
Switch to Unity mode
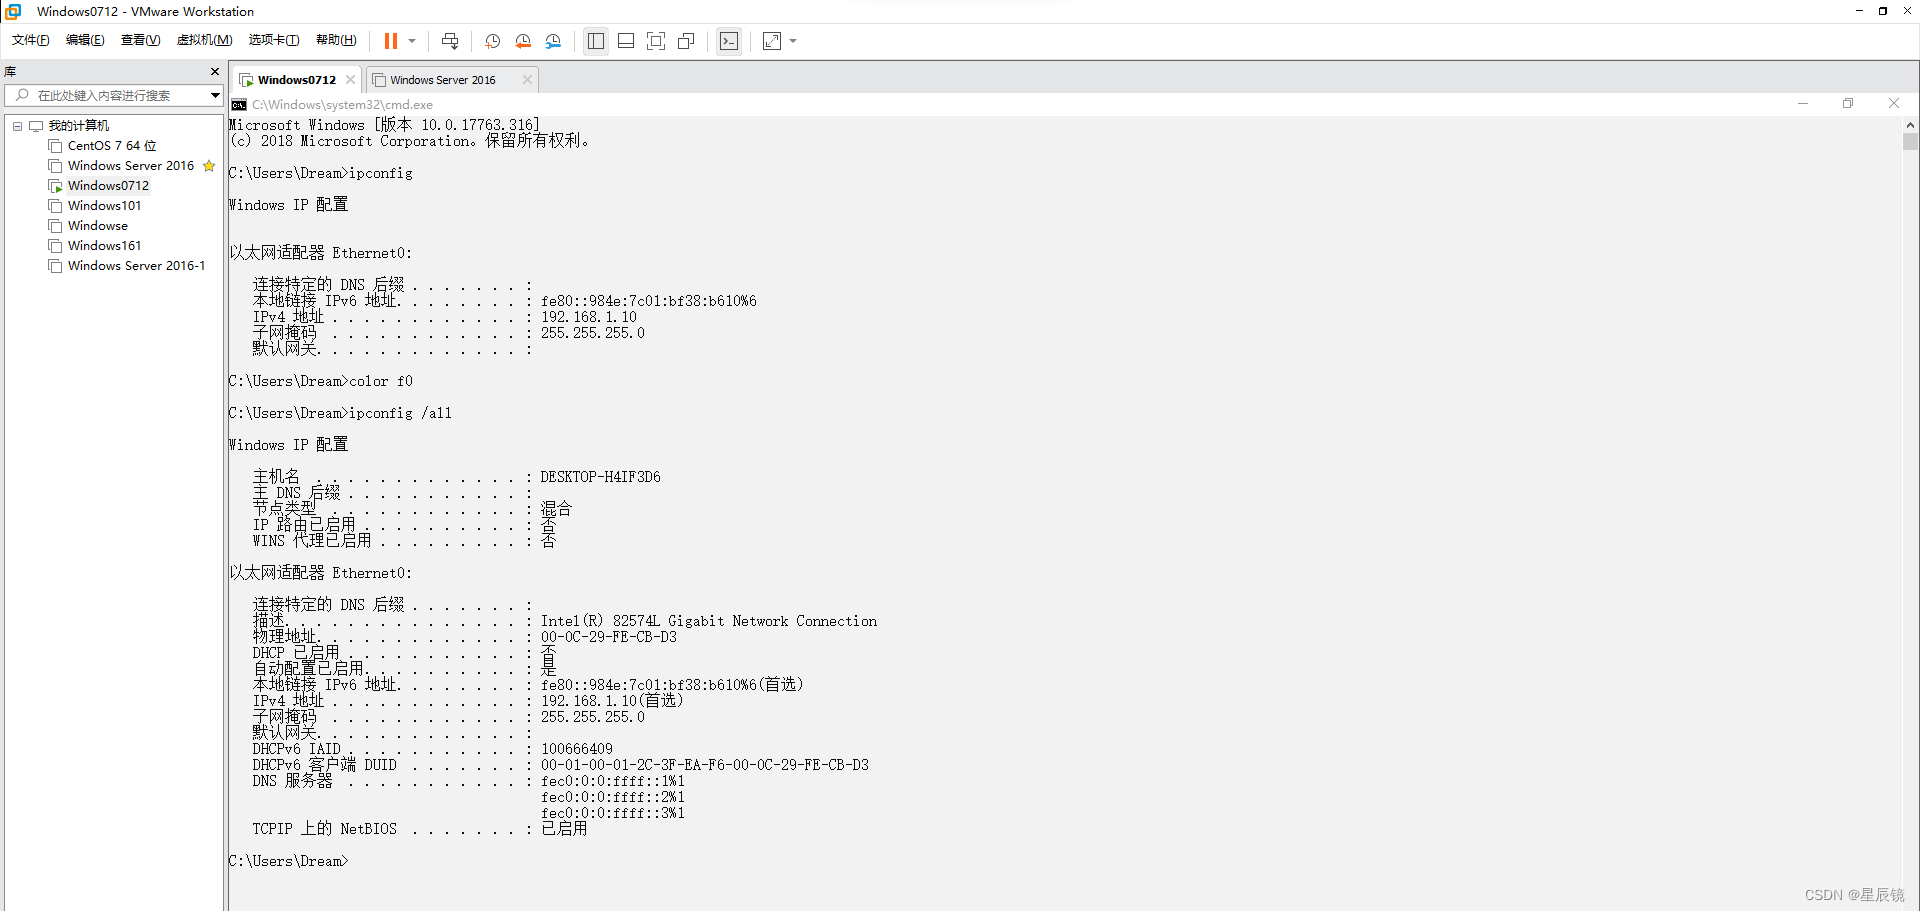tap(686, 41)
